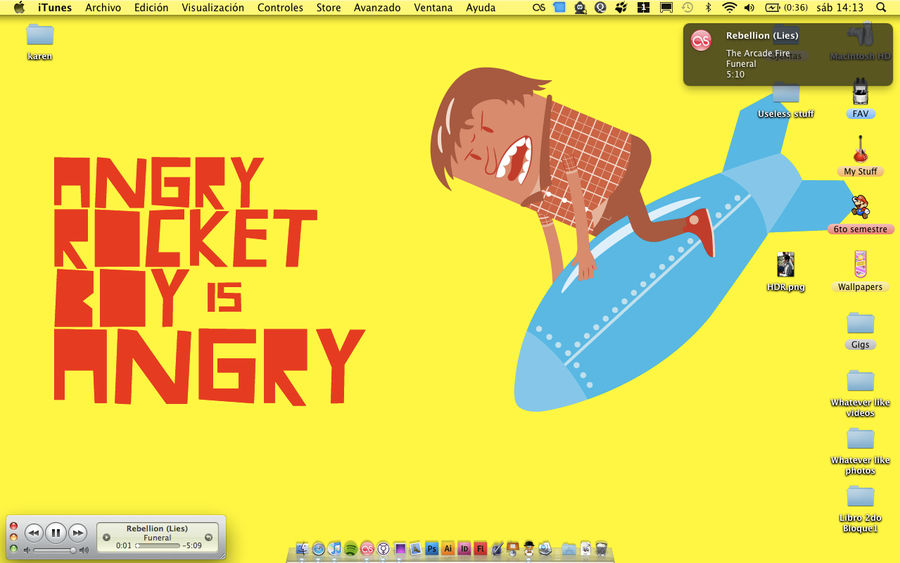This screenshot has height=563, width=900.
Task: Click the low-volume speaker icon in mini player
Action: click(x=27, y=550)
